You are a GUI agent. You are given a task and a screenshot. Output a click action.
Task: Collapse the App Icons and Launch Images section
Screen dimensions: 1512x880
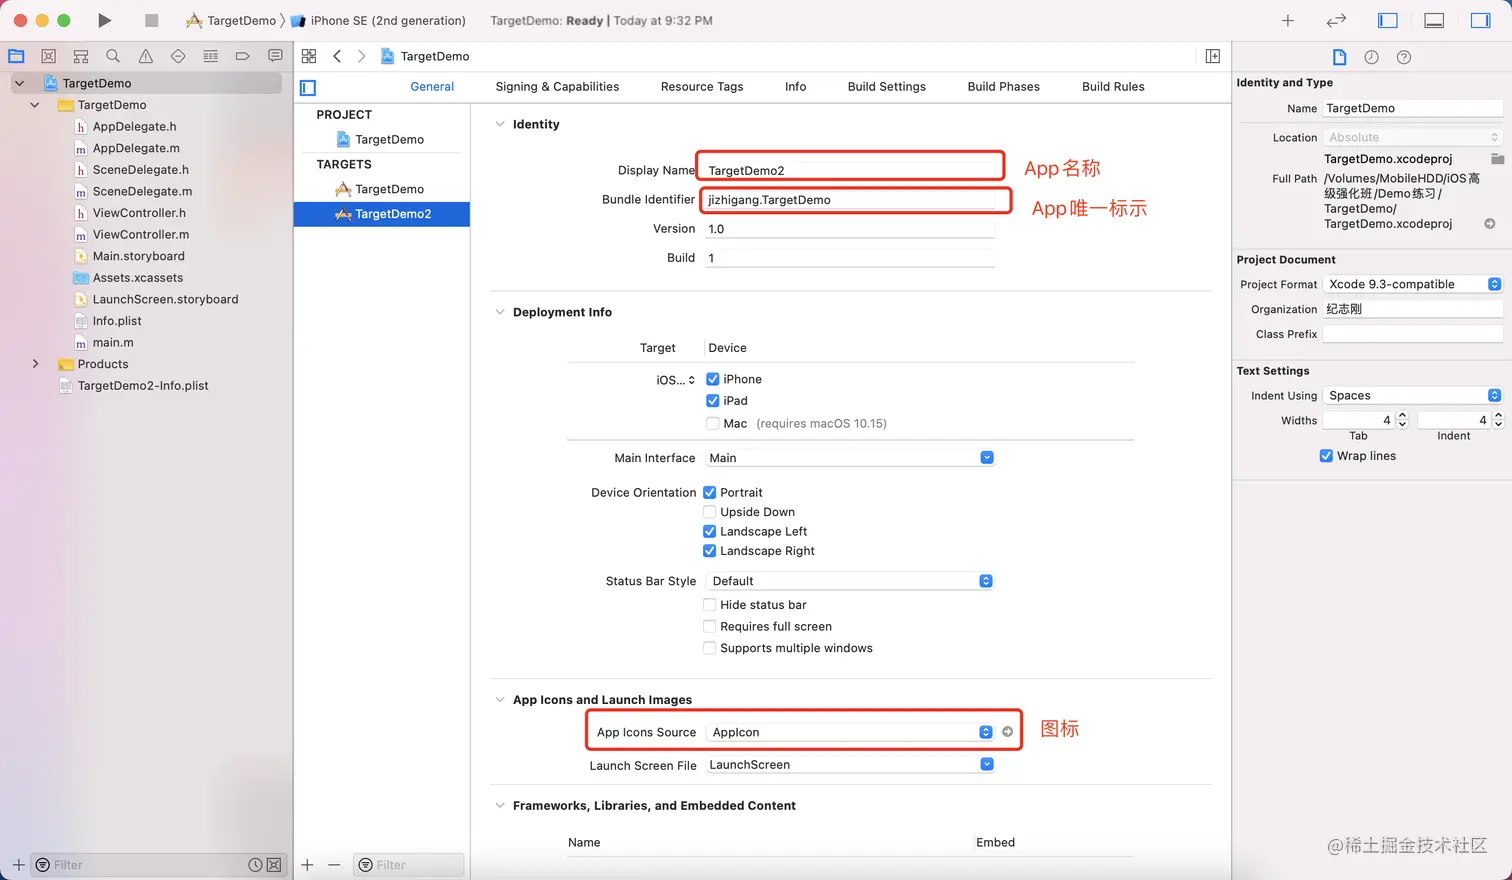point(500,700)
